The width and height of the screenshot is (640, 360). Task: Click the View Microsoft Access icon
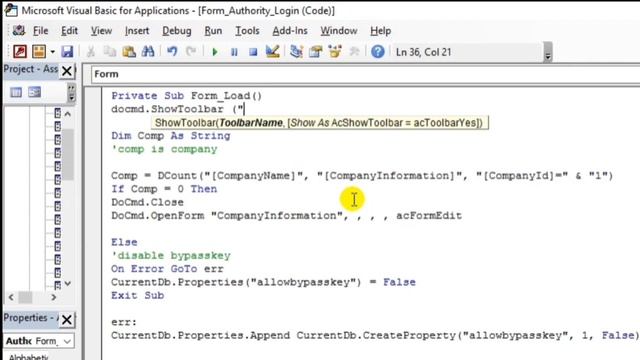coord(20,52)
